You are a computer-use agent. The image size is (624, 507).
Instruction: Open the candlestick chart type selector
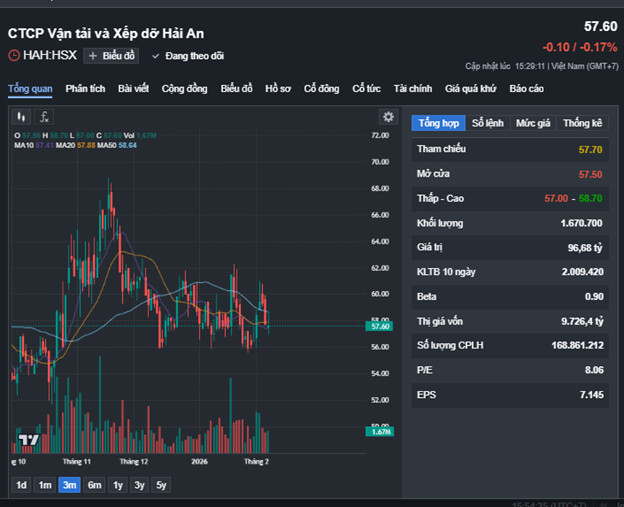[22, 117]
